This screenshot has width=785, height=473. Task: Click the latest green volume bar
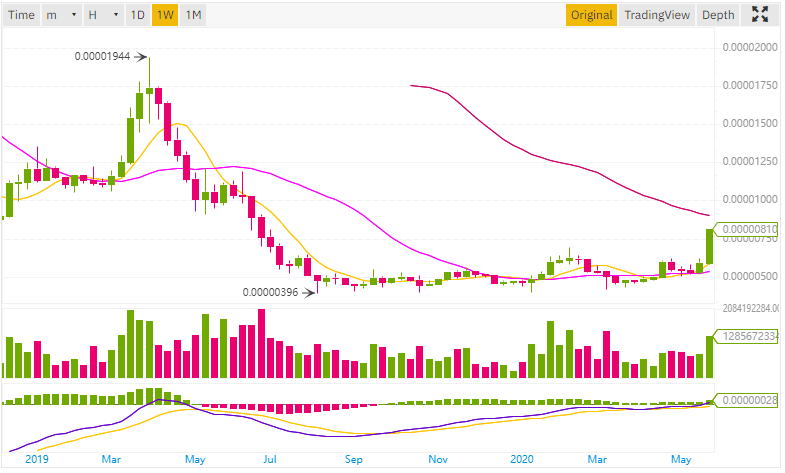tap(709, 357)
